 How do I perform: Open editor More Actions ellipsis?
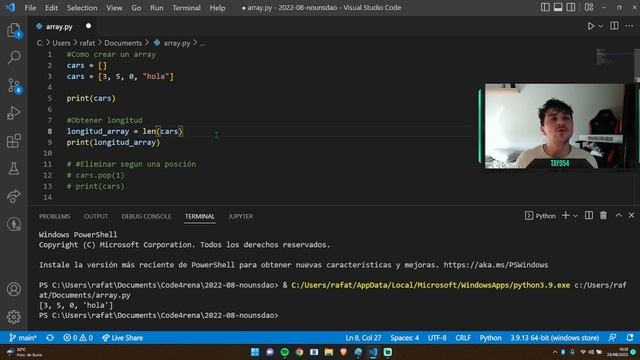tap(629, 26)
